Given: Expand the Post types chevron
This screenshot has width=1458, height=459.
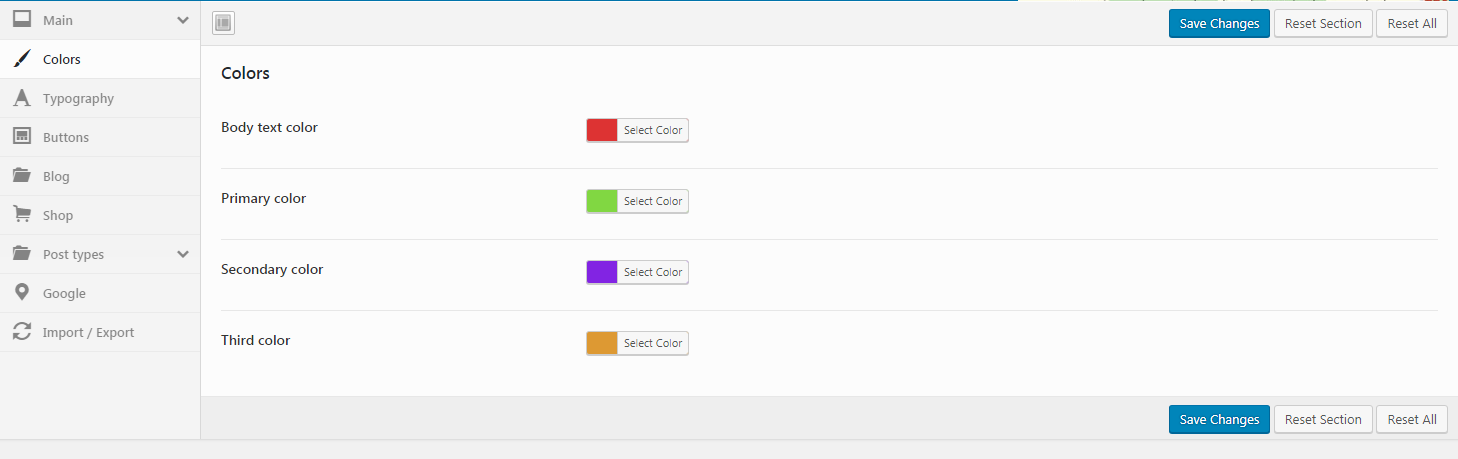Looking at the screenshot, I should point(183,254).
